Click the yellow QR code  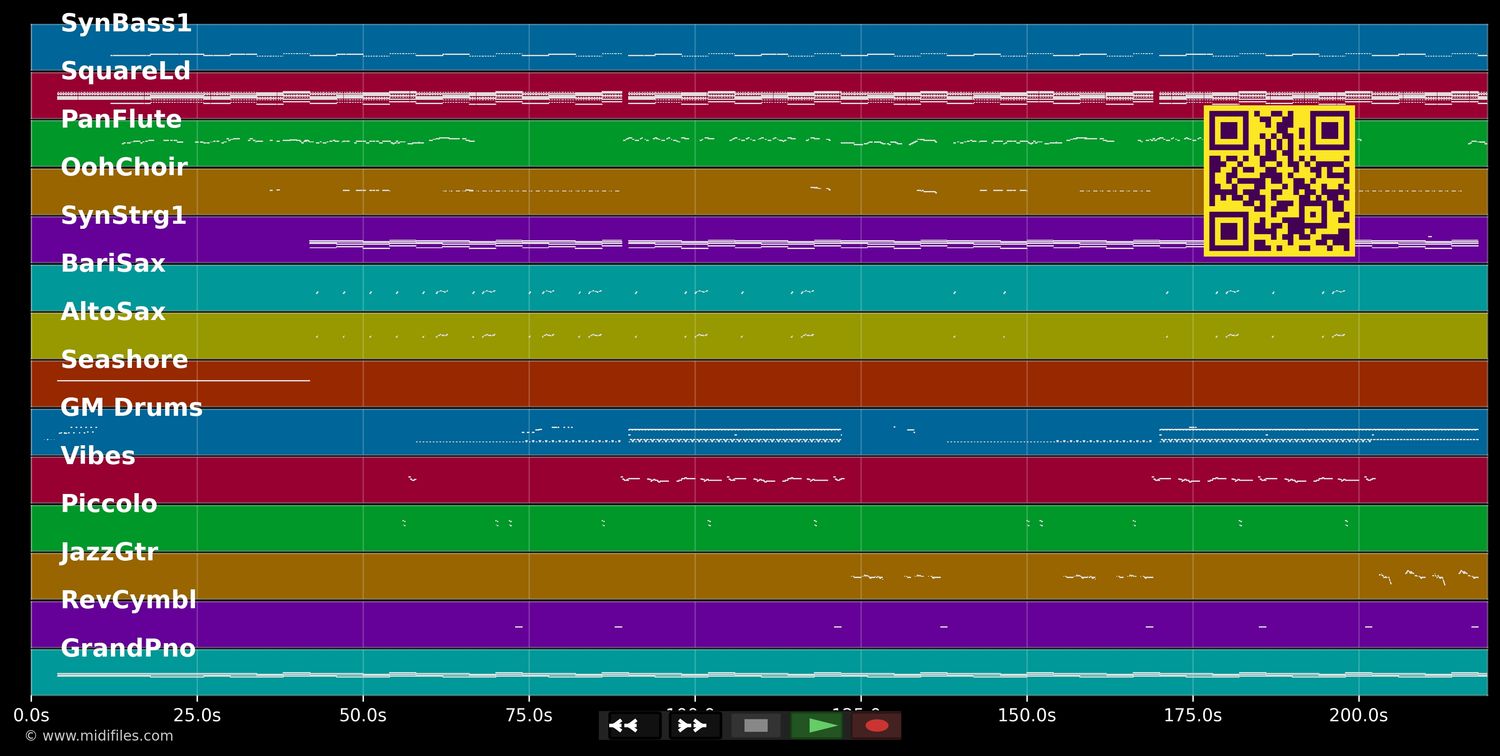tap(1279, 181)
